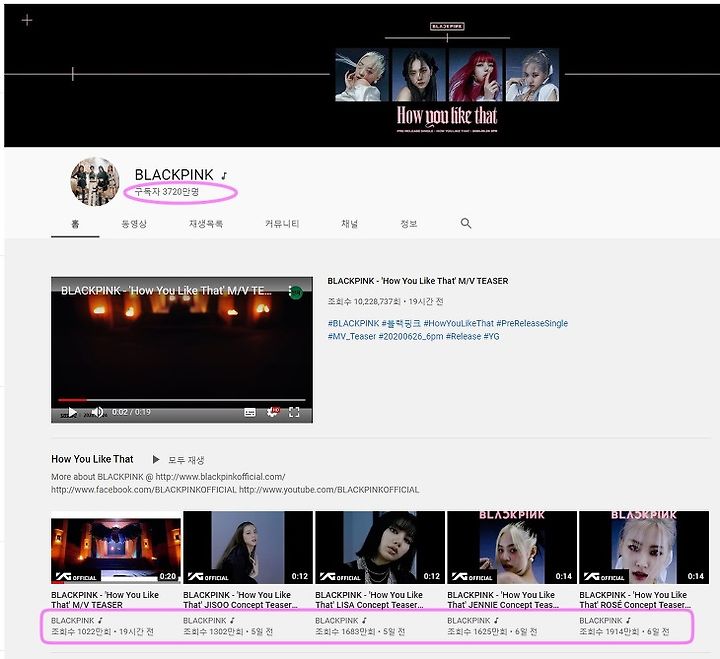This screenshot has width=720, height=659.
Task: Switch to the 채널 tab
Action: pos(349,224)
